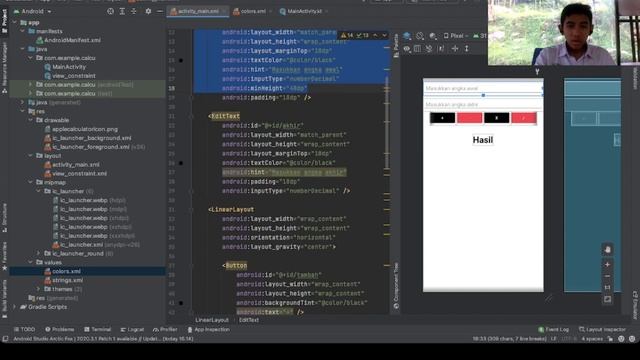
Task: Open Resource Manager side tab
Action: [4, 67]
